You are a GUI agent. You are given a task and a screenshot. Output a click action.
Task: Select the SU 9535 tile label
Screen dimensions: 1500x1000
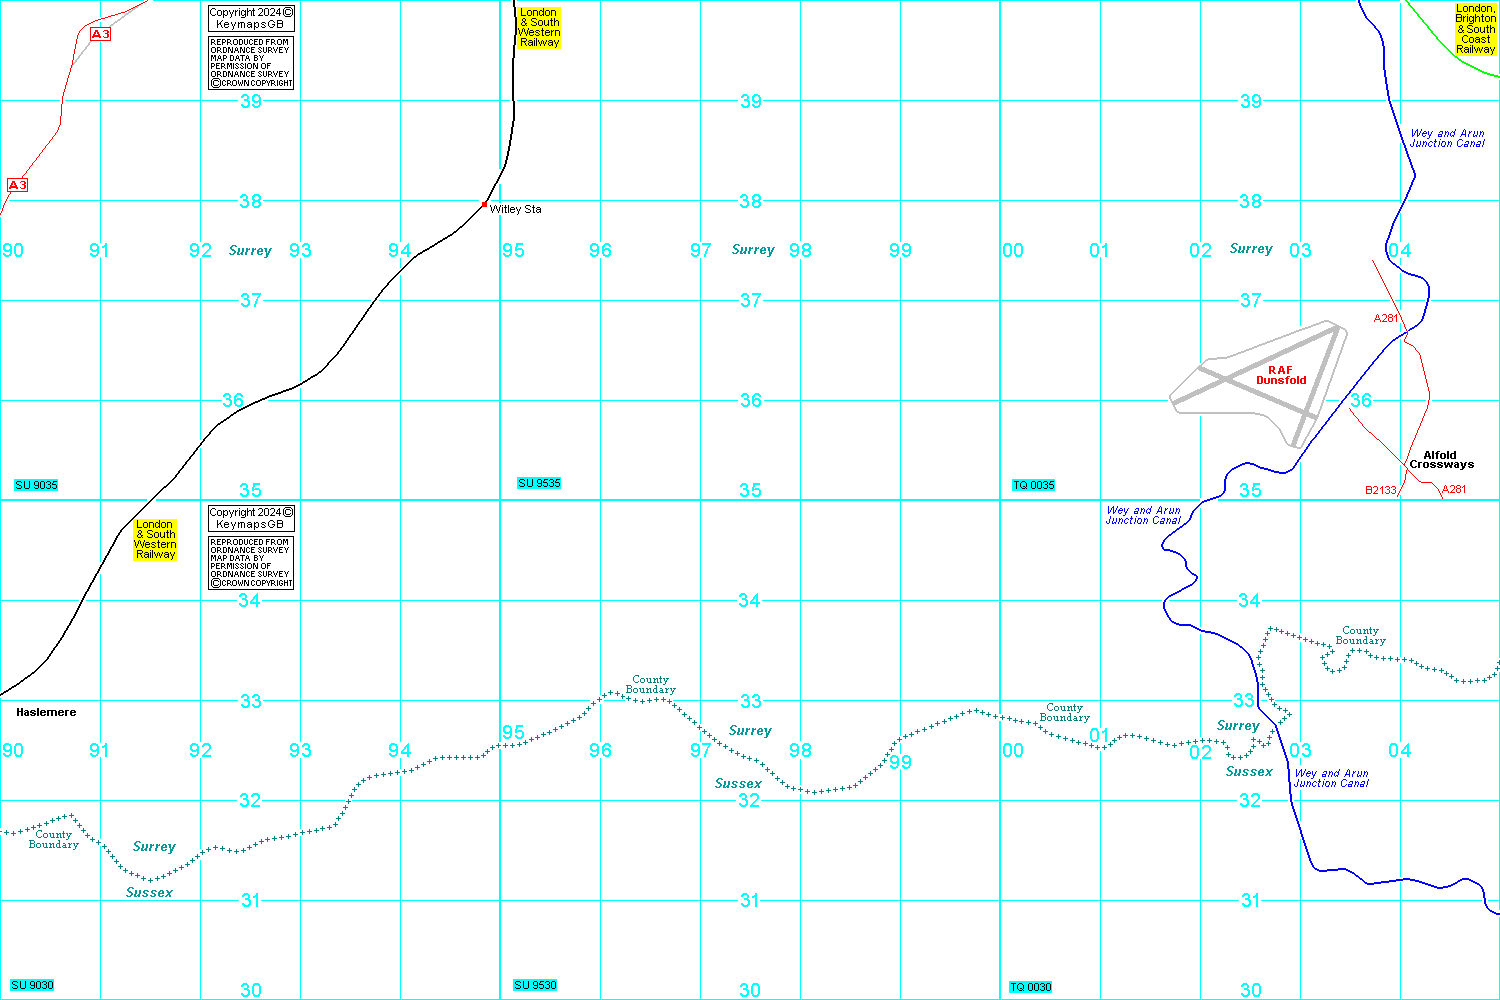point(539,483)
